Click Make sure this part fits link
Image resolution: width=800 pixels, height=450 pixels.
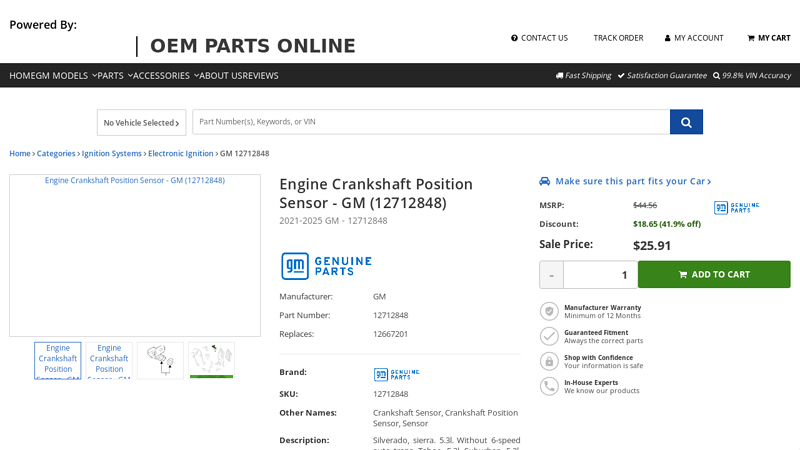[x=632, y=181]
